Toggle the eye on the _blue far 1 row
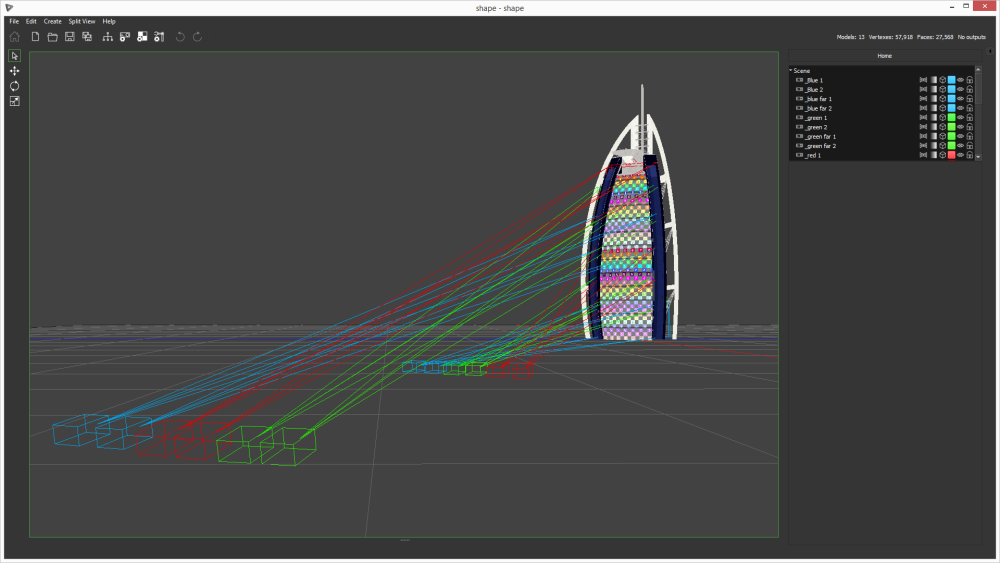This screenshot has width=1000, height=563. [960, 99]
